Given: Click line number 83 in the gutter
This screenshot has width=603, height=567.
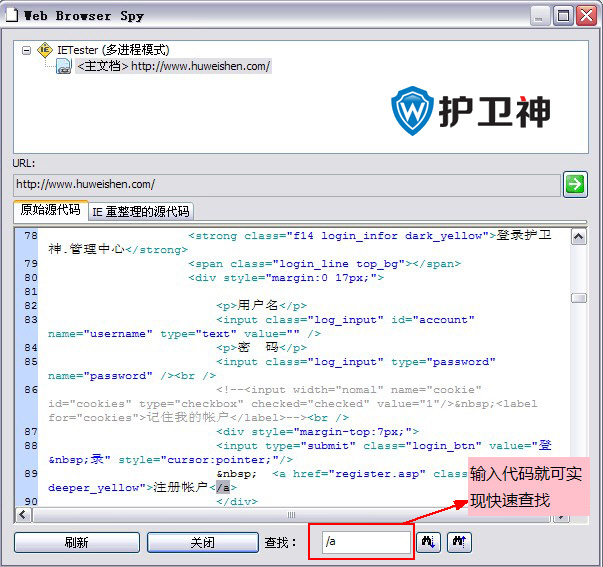Looking at the screenshot, I should (x=31, y=320).
